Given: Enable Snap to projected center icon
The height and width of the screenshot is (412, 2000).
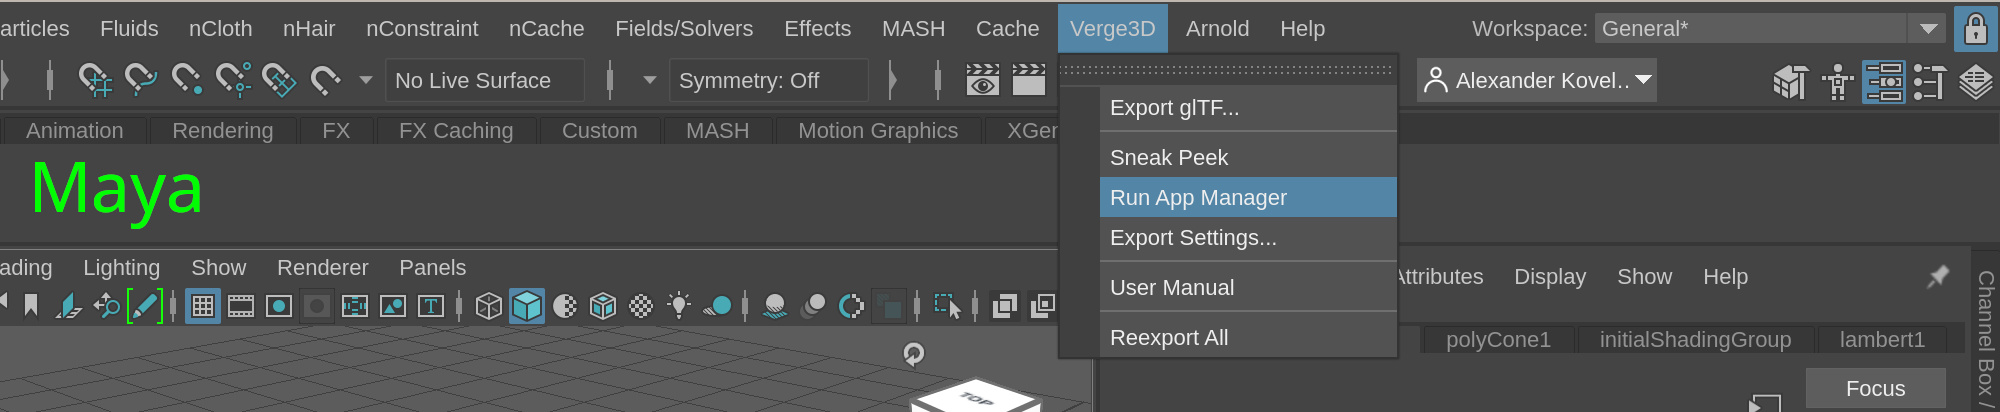Looking at the screenshot, I should click(233, 79).
